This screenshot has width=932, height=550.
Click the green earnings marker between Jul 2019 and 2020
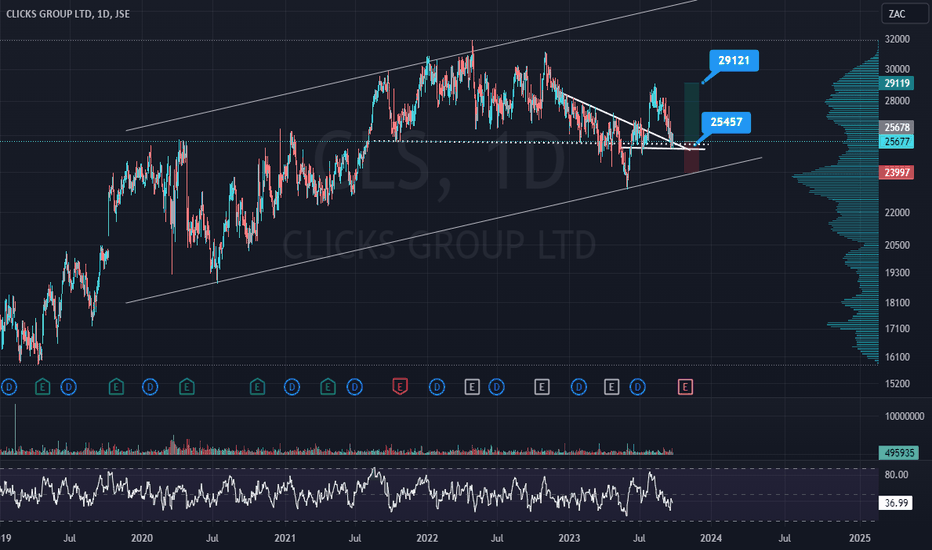pos(116,388)
